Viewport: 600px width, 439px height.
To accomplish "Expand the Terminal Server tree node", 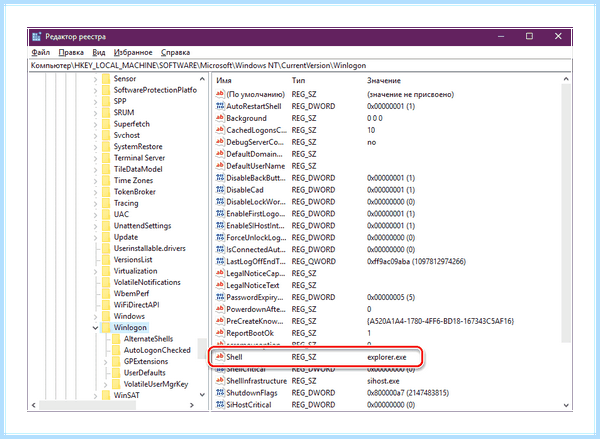I will (95, 158).
